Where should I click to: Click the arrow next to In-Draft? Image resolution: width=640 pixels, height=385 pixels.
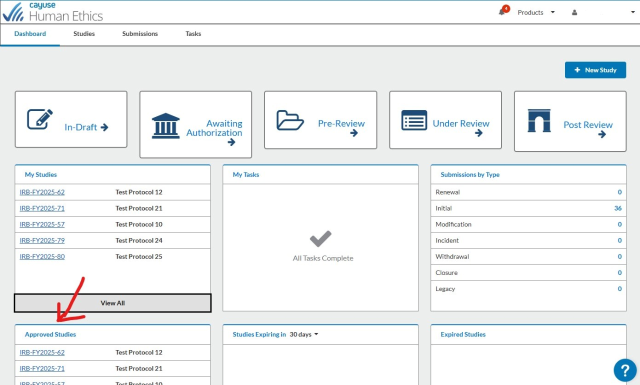[x=104, y=127]
